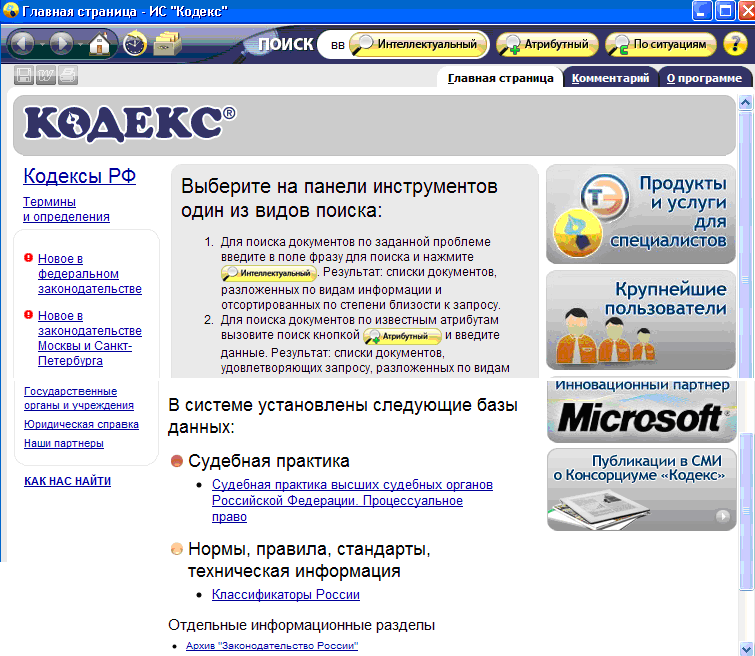
Task: Click the arrow on the Публикации в СМИ banner
Action: pyautogui.click(x=722, y=516)
